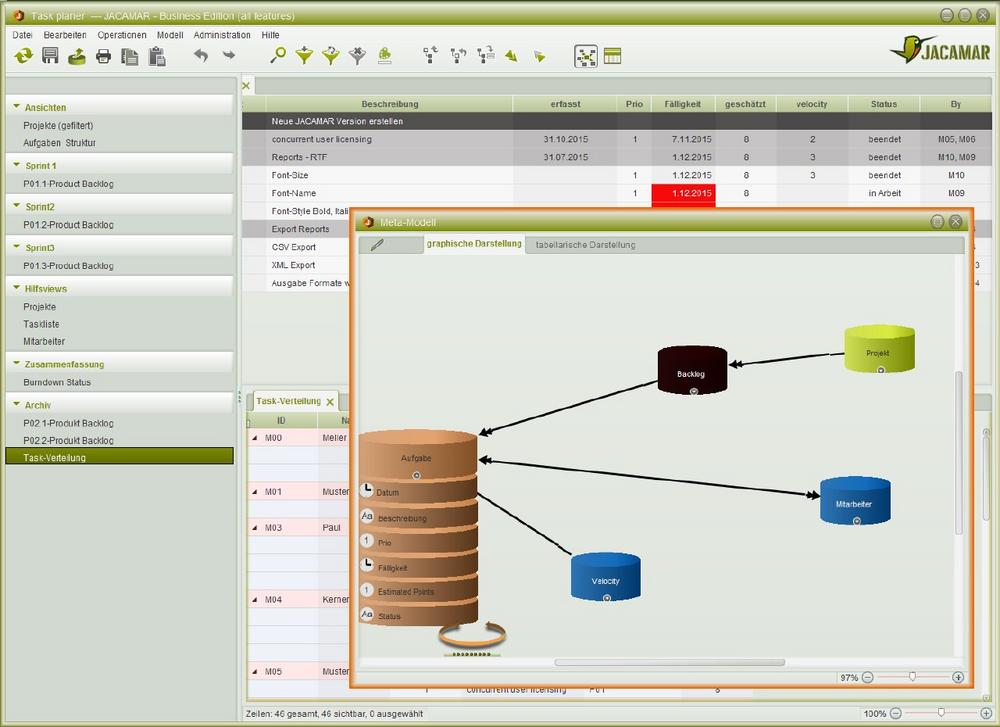Click the Beschreibung Aa attribute icon
Viewport: 1000px width, 727px height.
(367, 515)
